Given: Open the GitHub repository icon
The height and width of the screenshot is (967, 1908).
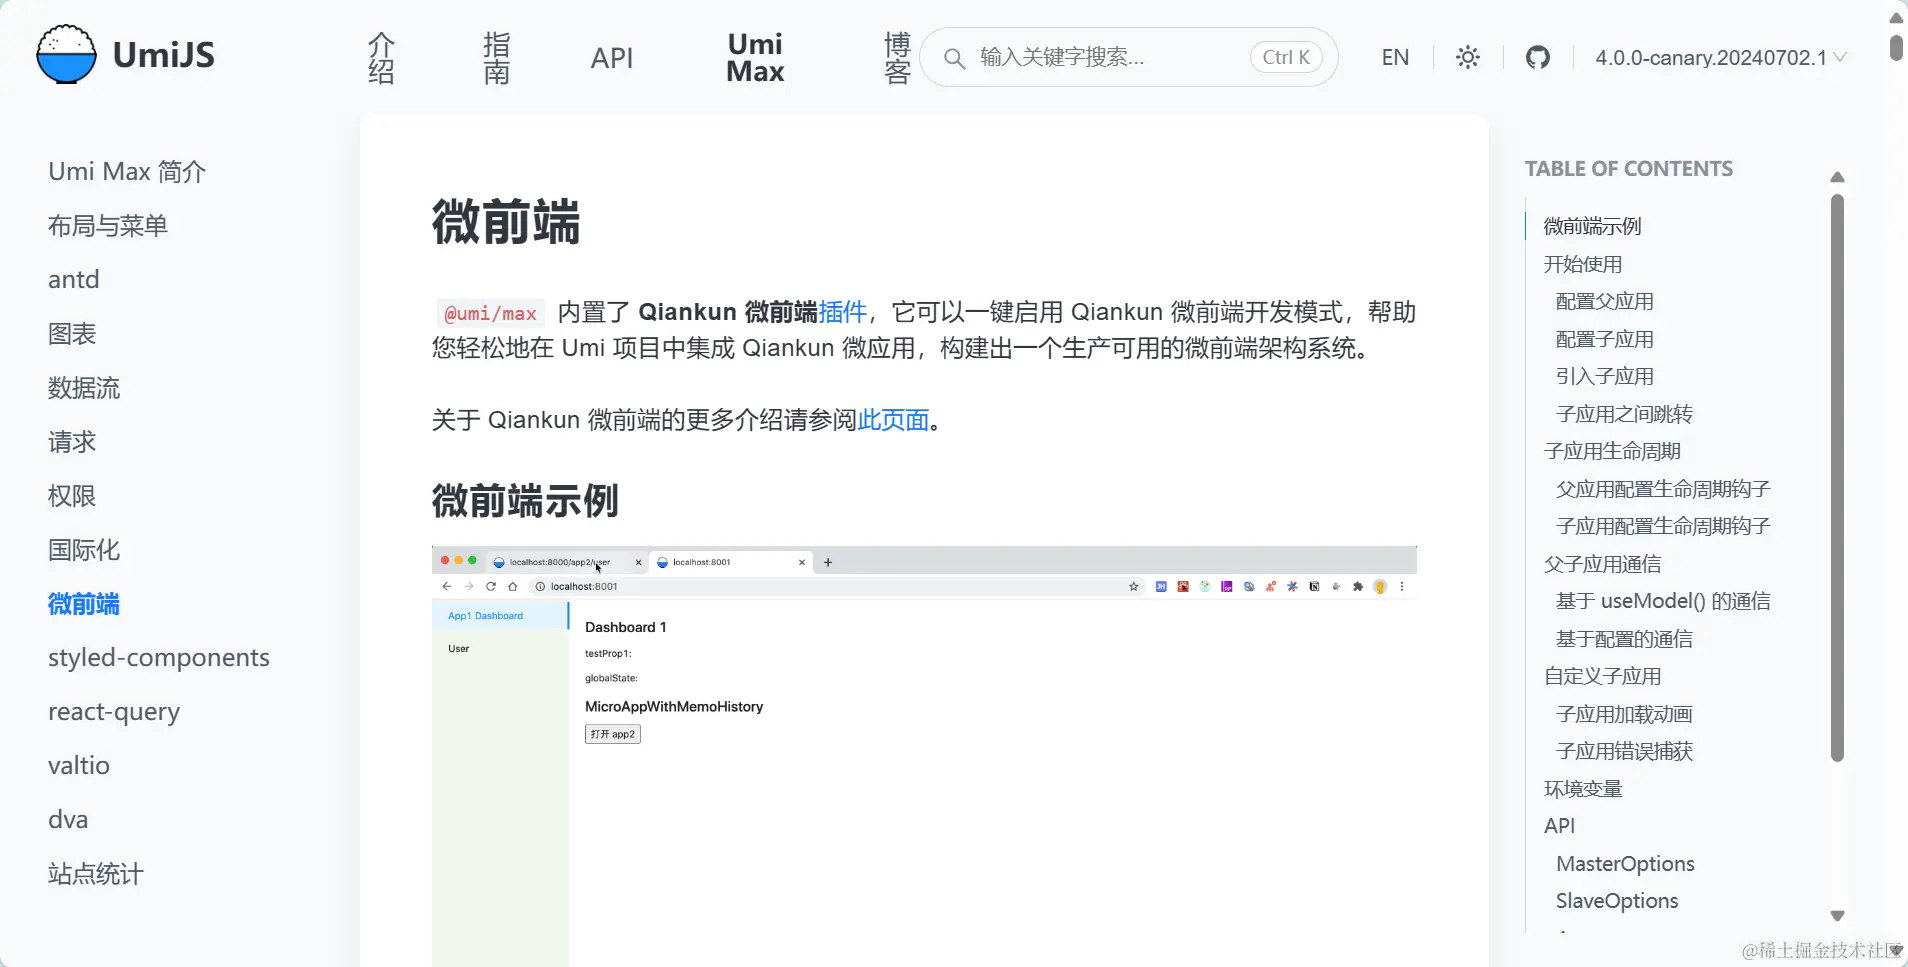Looking at the screenshot, I should coord(1538,57).
